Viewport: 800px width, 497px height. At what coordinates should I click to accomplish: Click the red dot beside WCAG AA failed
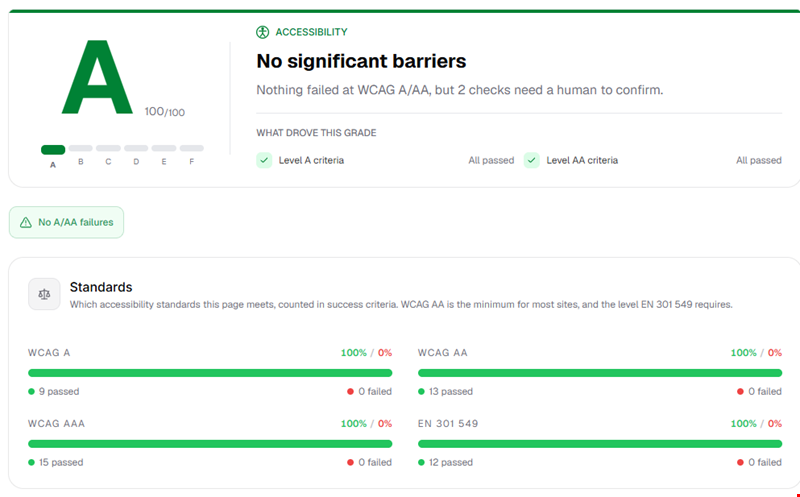point(740,391)
